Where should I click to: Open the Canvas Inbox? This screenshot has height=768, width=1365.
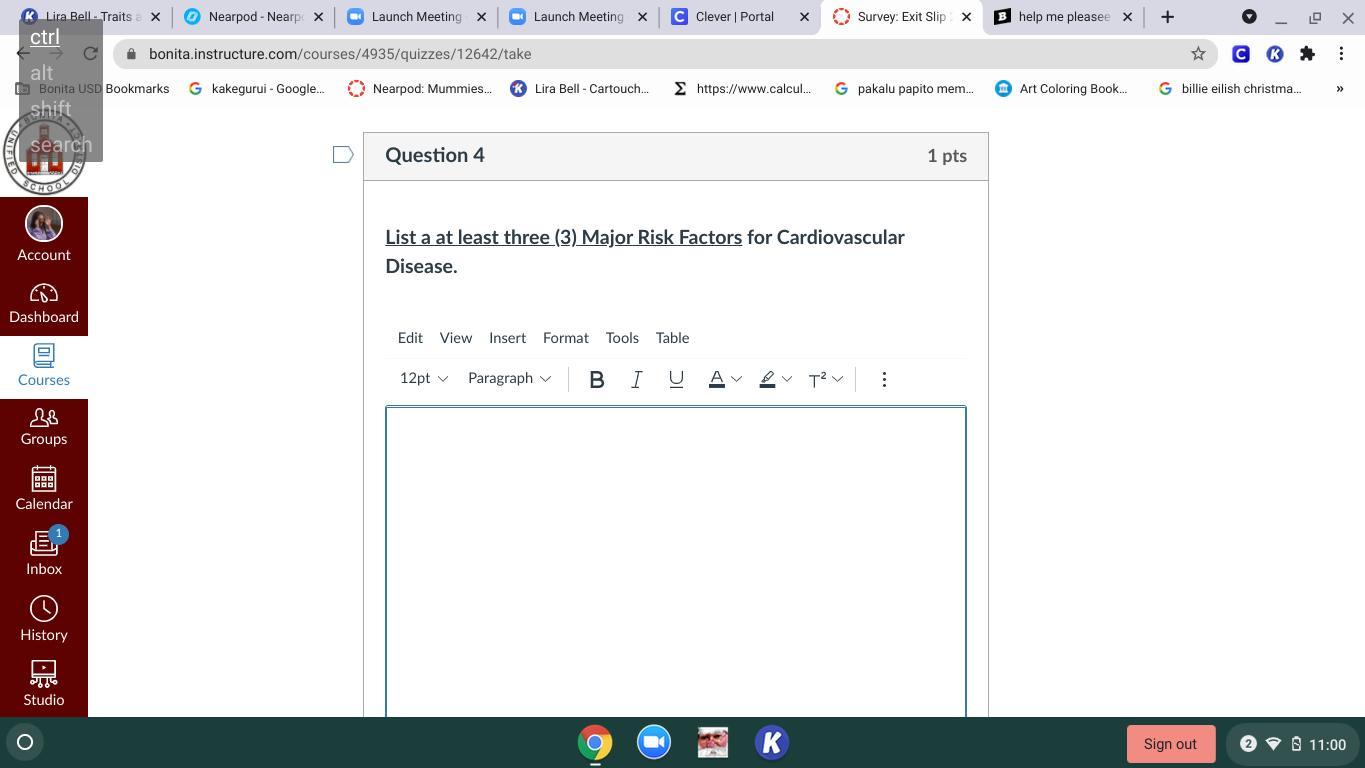click(x=44, y=553)
